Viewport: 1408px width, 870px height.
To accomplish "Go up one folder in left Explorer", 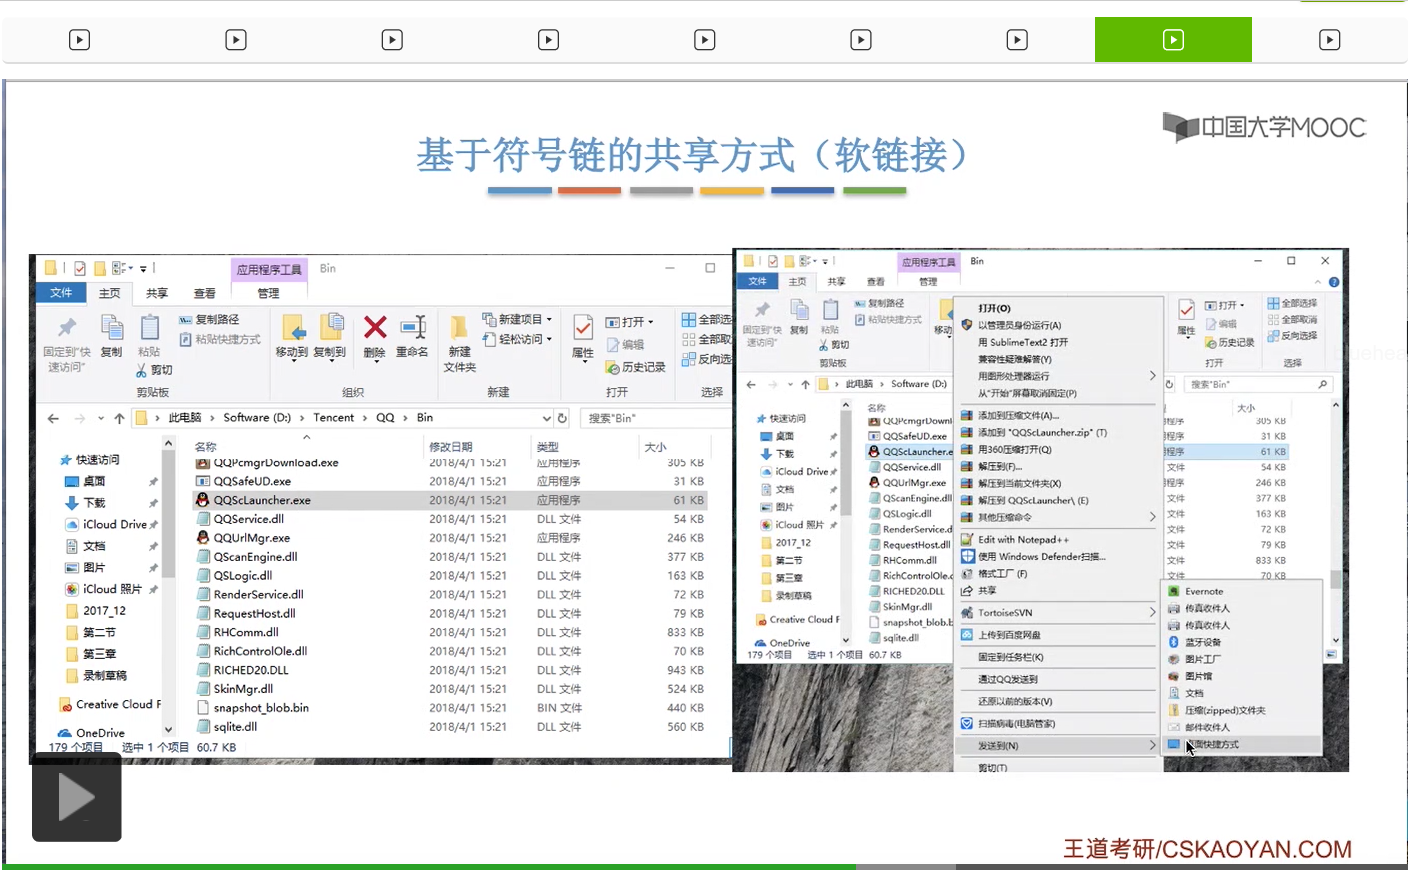I will 119,418.
